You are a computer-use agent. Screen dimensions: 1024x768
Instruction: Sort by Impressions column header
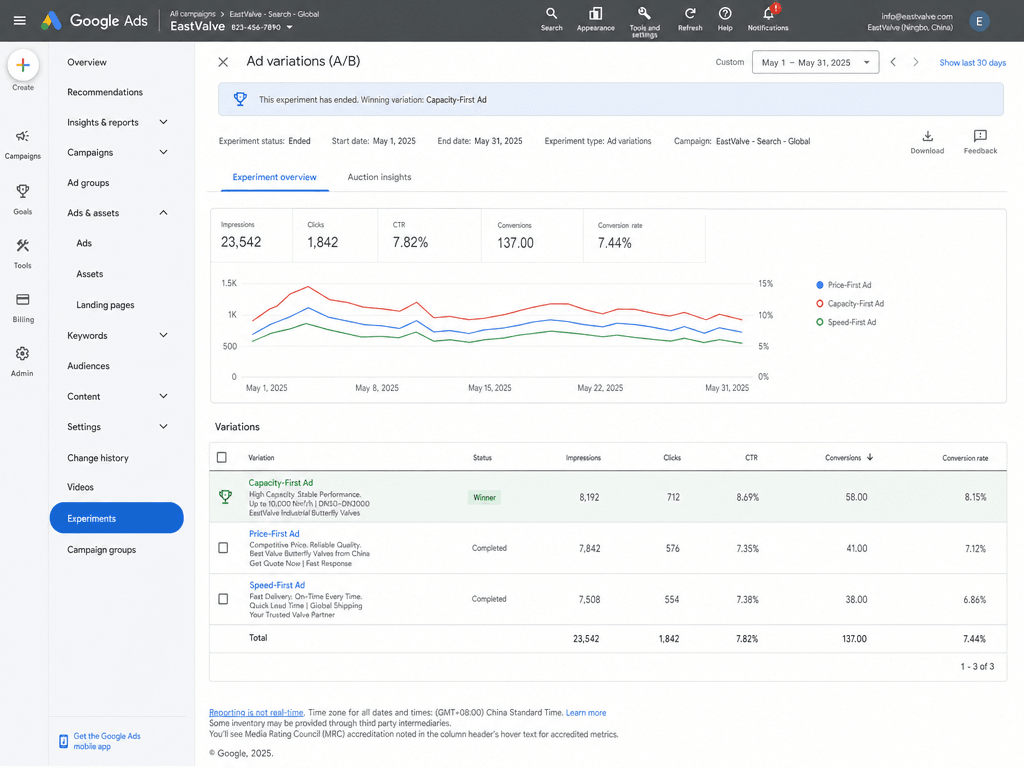583,458
